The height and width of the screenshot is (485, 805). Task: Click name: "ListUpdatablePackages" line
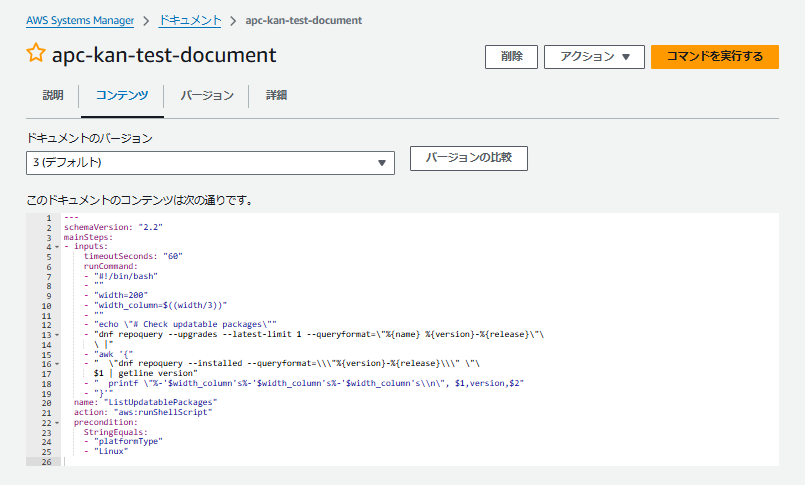pos(145,402)
